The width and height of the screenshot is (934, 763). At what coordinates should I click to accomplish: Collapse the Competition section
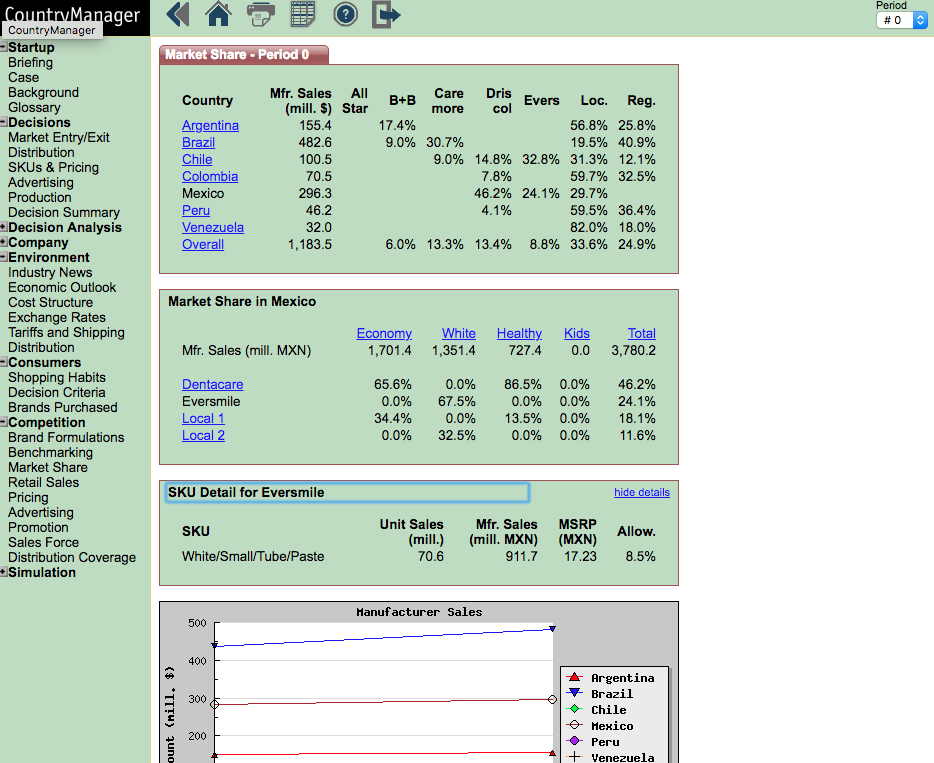point(4,422)
